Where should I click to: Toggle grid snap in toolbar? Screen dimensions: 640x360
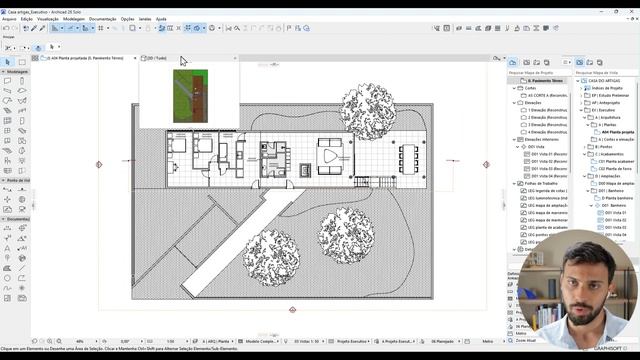point(100,28)
